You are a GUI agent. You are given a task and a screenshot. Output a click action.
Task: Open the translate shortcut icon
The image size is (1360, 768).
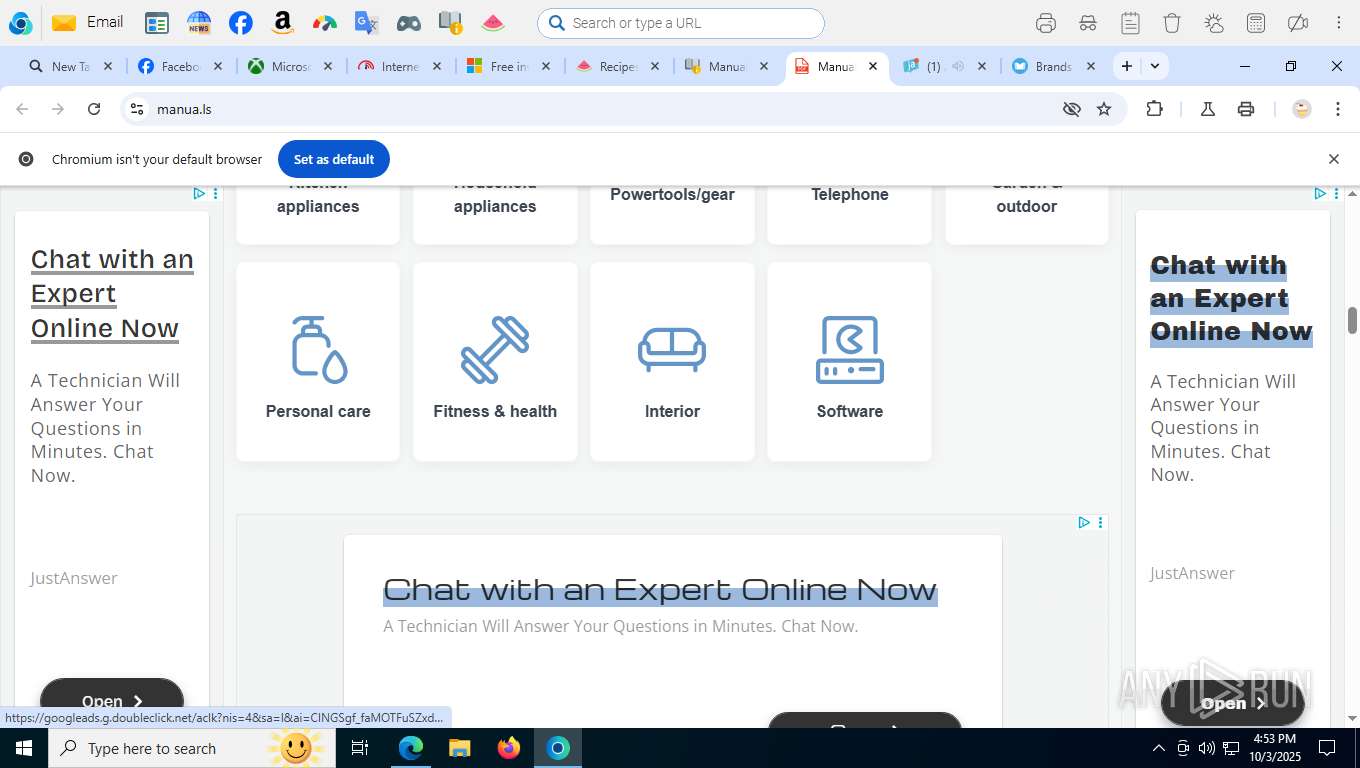(x=367, y=23)
